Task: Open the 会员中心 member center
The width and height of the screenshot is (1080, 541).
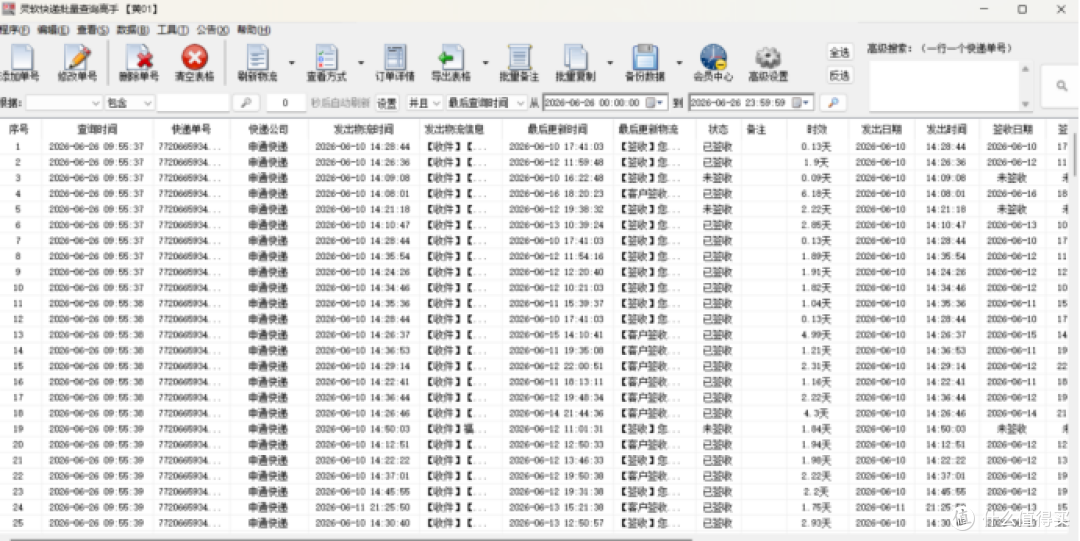Action: pos(713,63)
